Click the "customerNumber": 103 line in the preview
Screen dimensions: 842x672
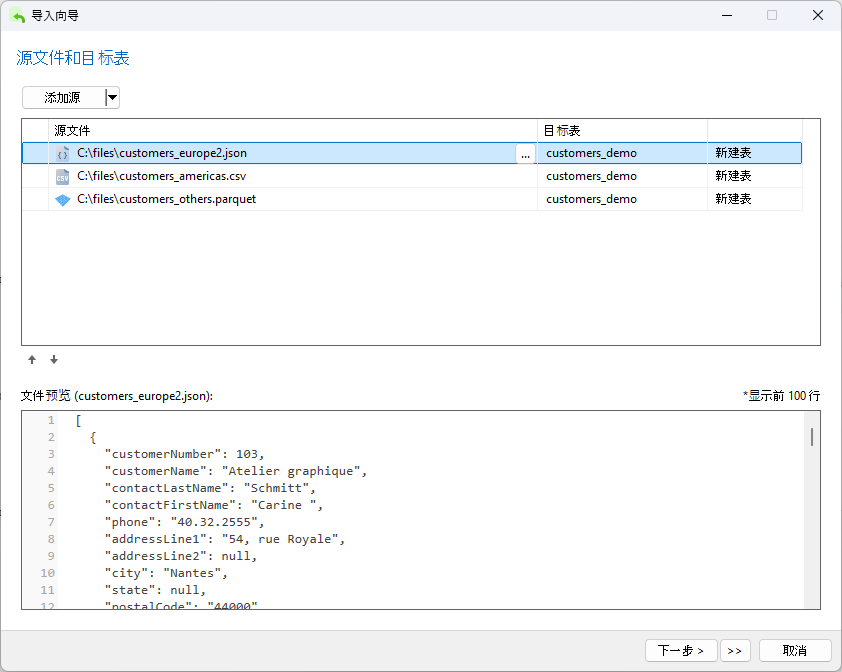184,454
